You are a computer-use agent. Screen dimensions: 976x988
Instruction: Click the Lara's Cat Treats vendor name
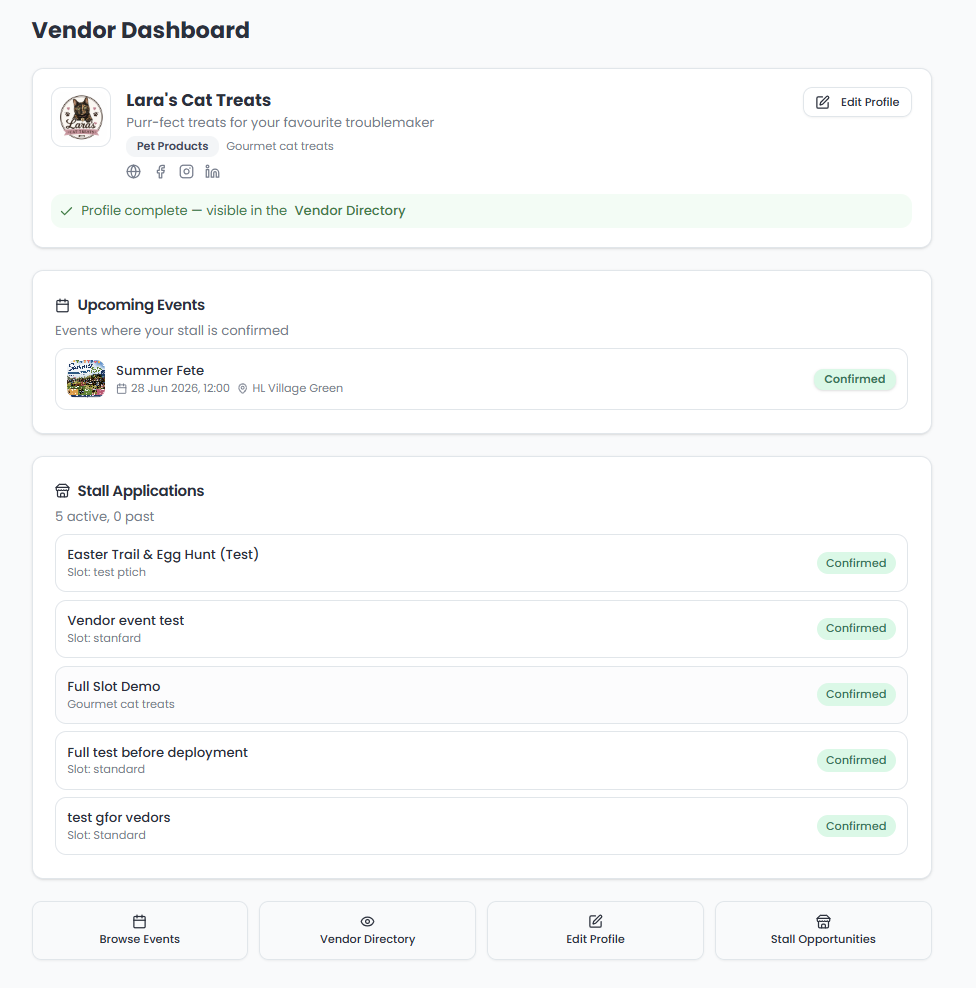pyautogui.click(x=198, y=100)
